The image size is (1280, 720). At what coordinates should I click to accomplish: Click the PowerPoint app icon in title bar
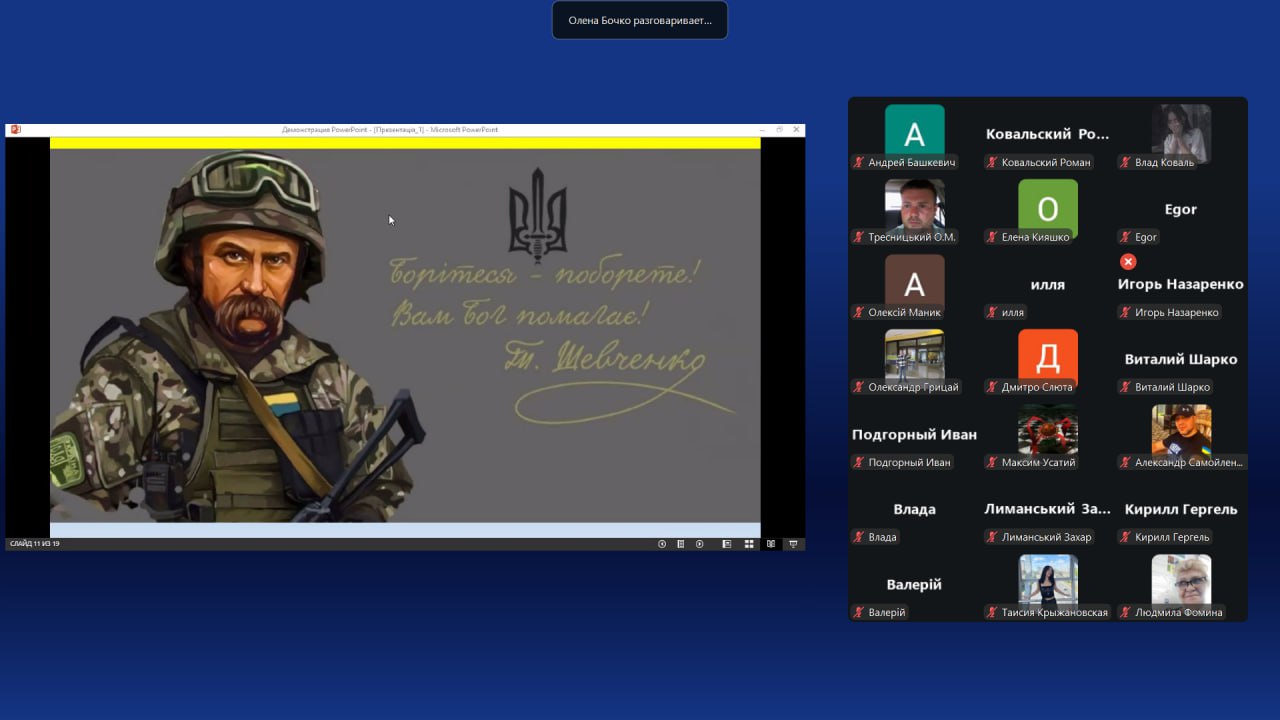[15, 129]
